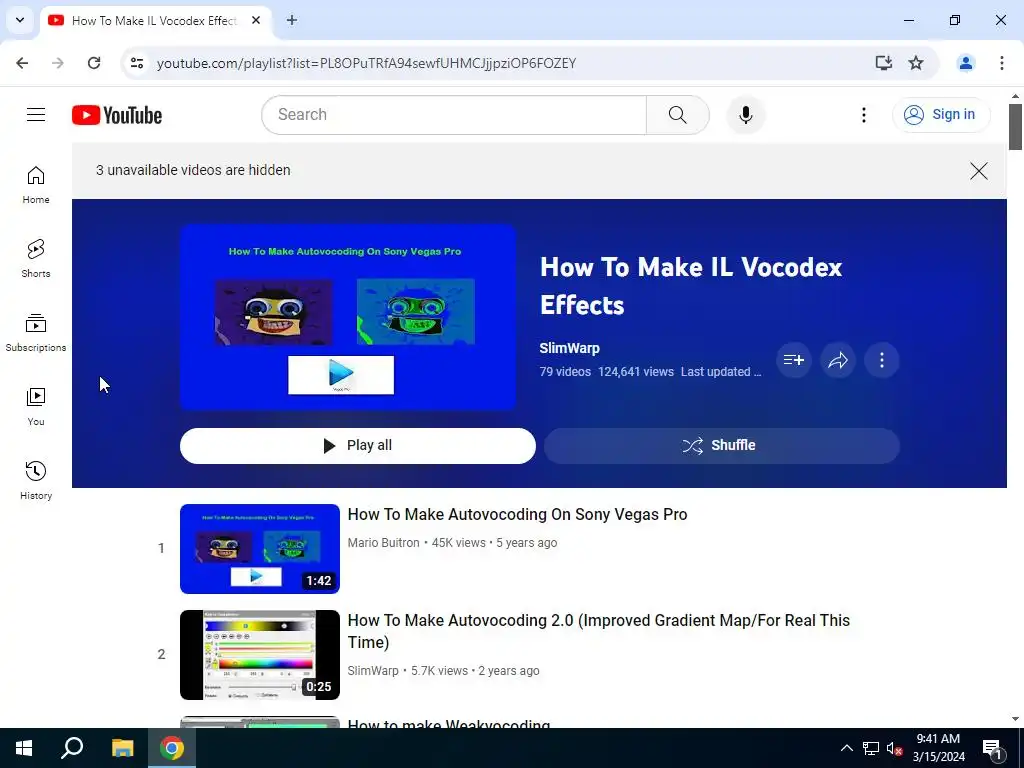Image resolution: width=1024 pixels, height=768 pixels.
Task: Dismiss the unavailable videos notice
Action: (978, 171)
